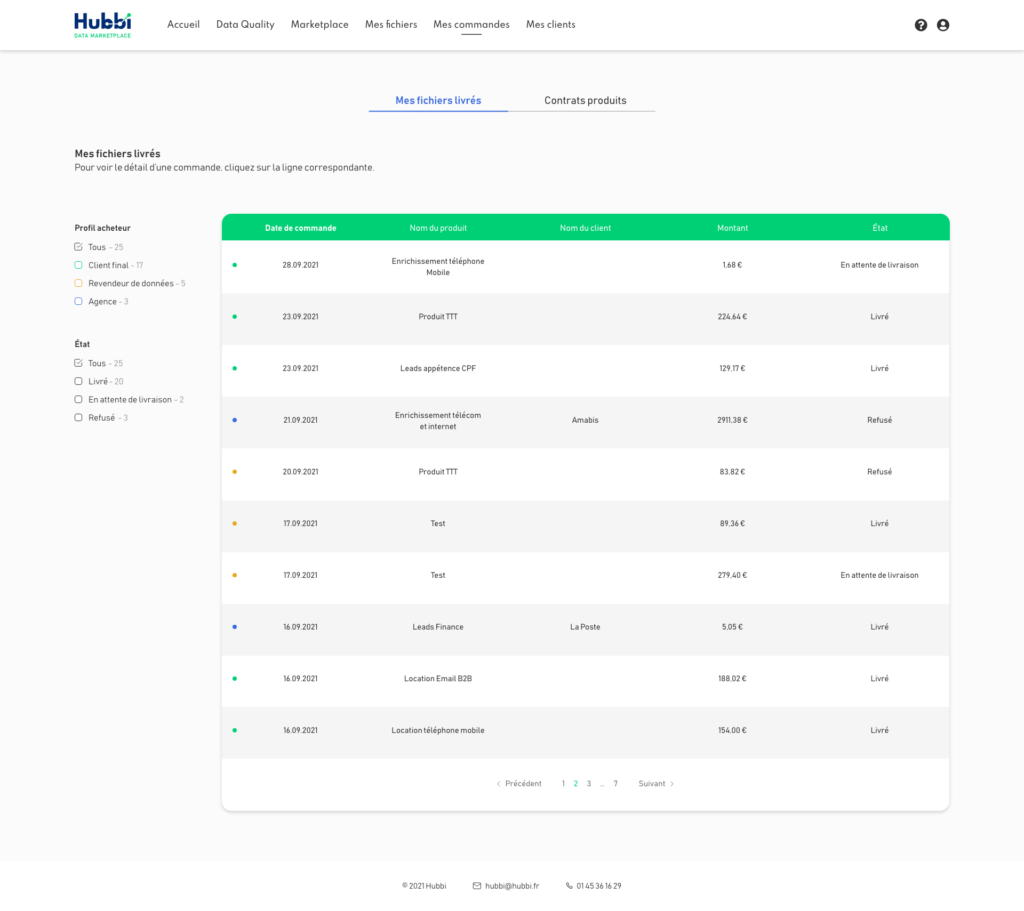
Task: Click the amount 279,40 €
Action: point(732,575)
